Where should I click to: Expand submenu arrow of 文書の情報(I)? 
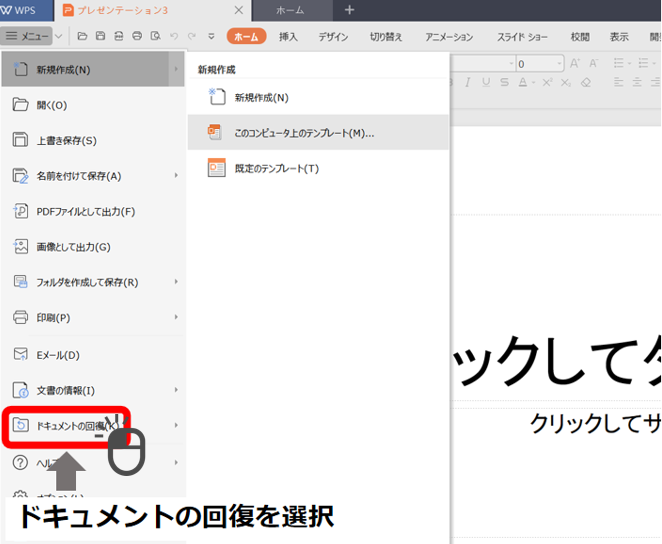176,390
